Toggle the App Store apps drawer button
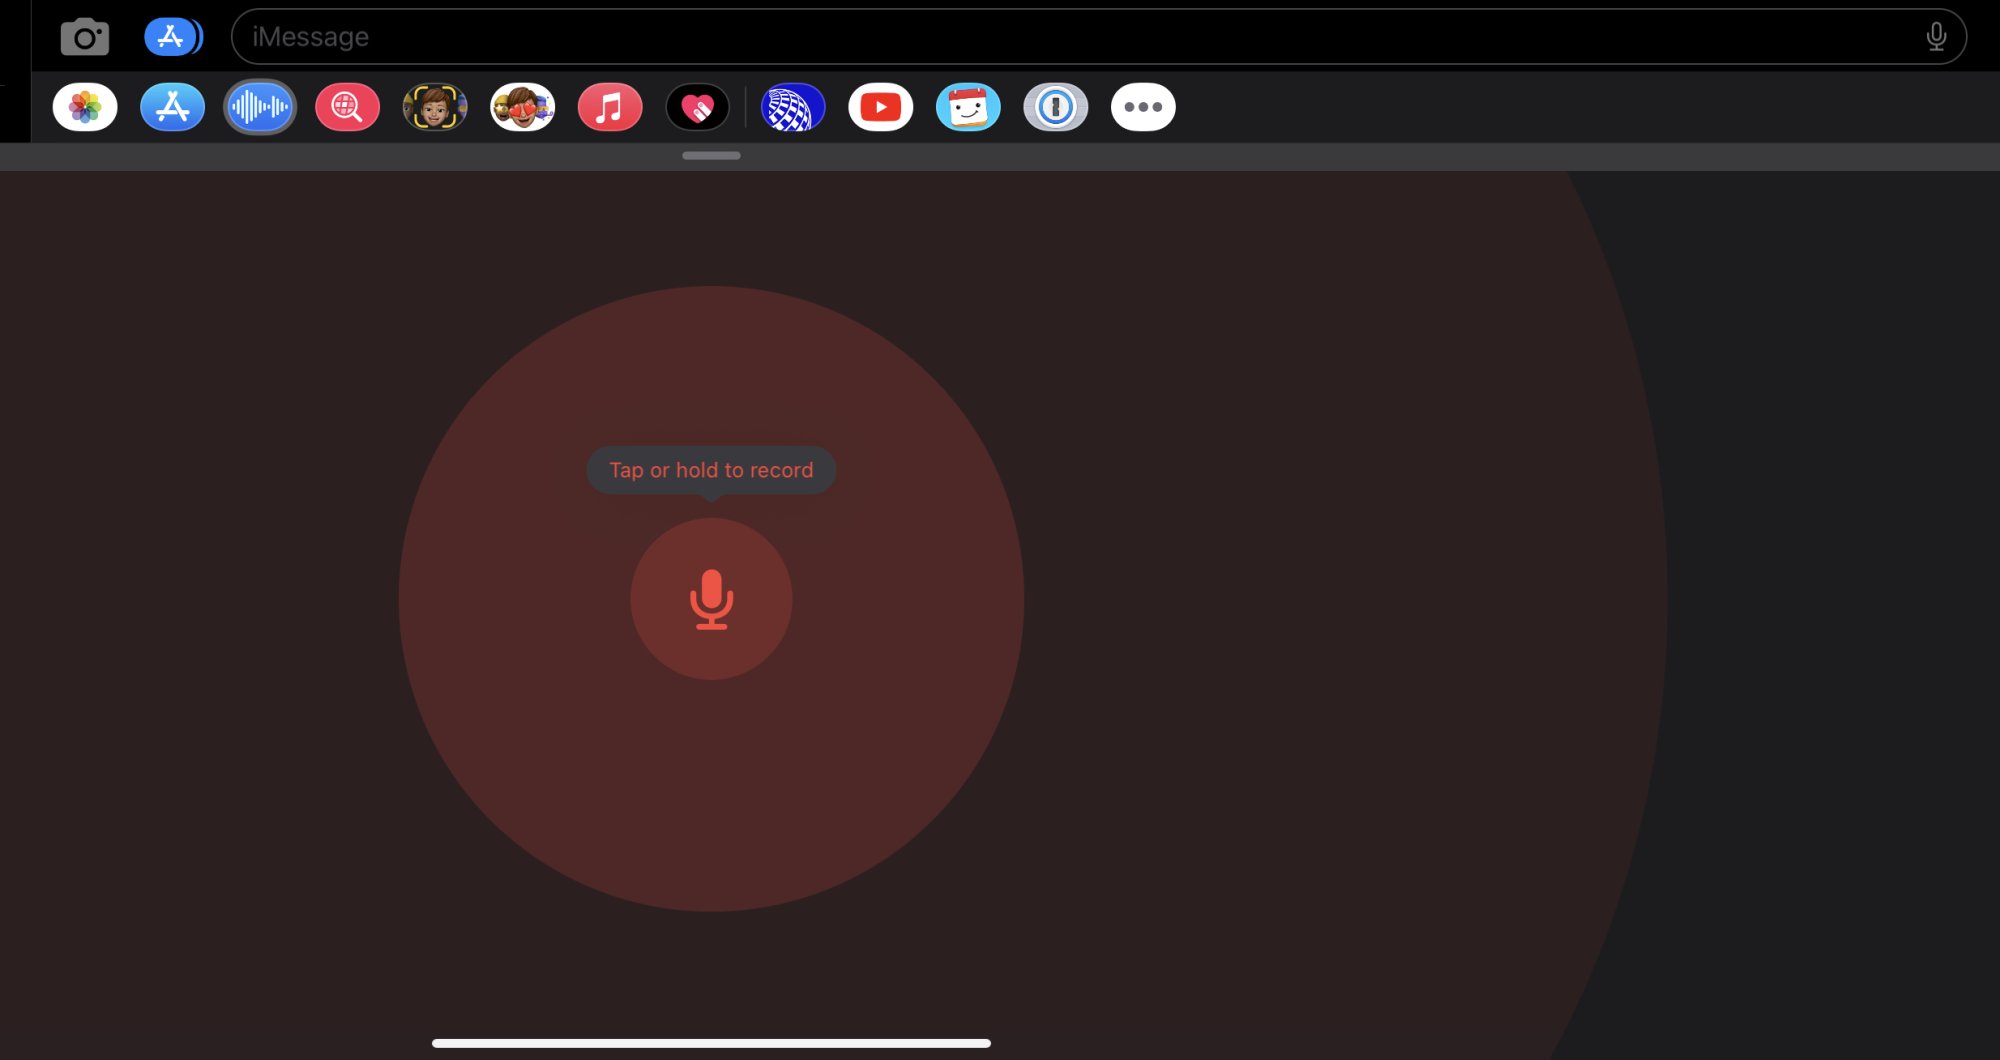2000x1060 pixels. [173, 37]
